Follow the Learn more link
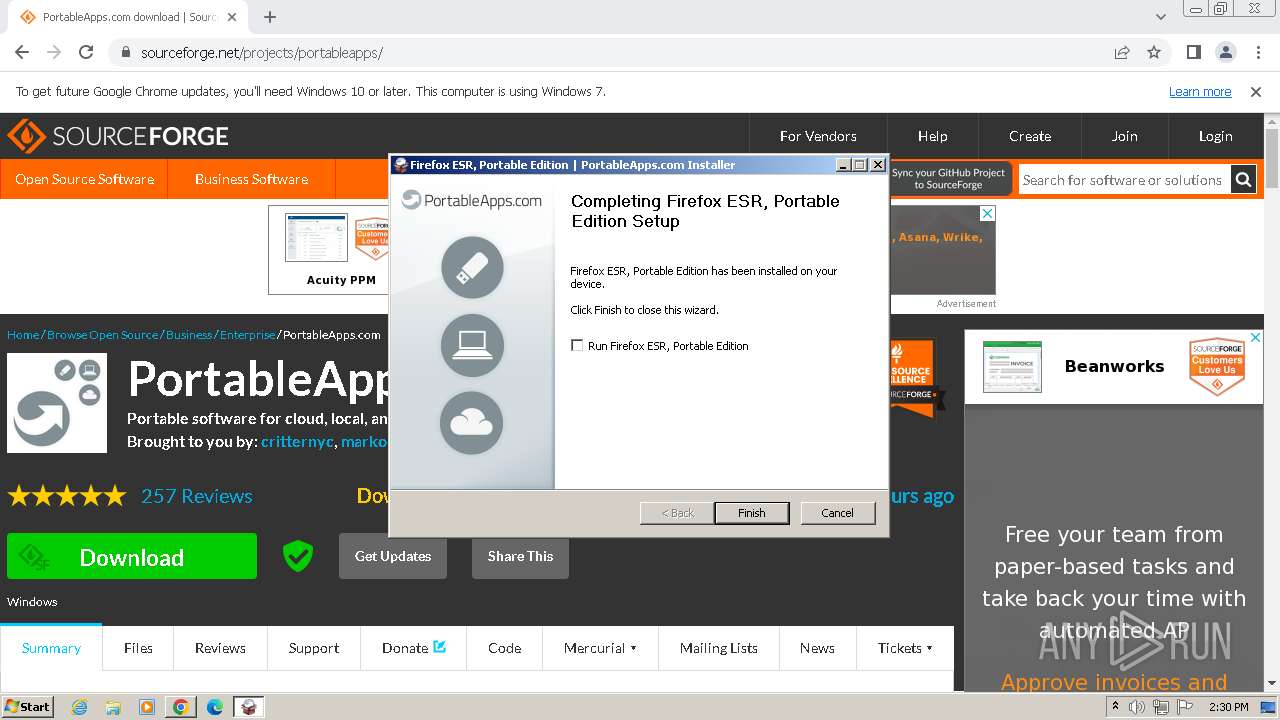 tap(1200, 92)
